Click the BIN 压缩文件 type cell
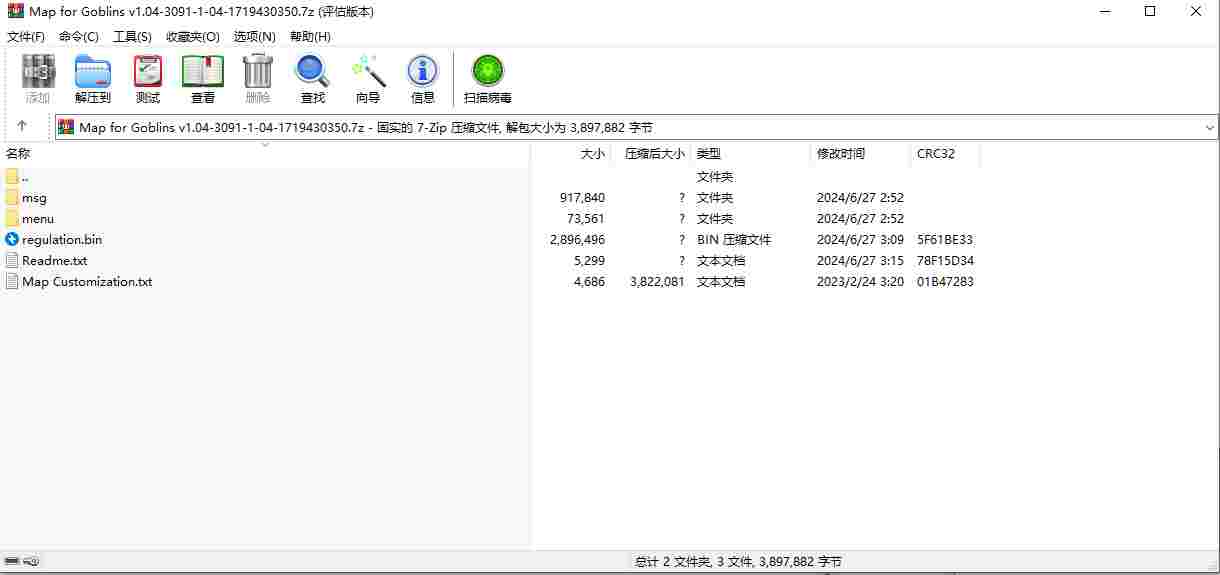The height and width of the screenshot is (575, 1220). click(734, 240)
